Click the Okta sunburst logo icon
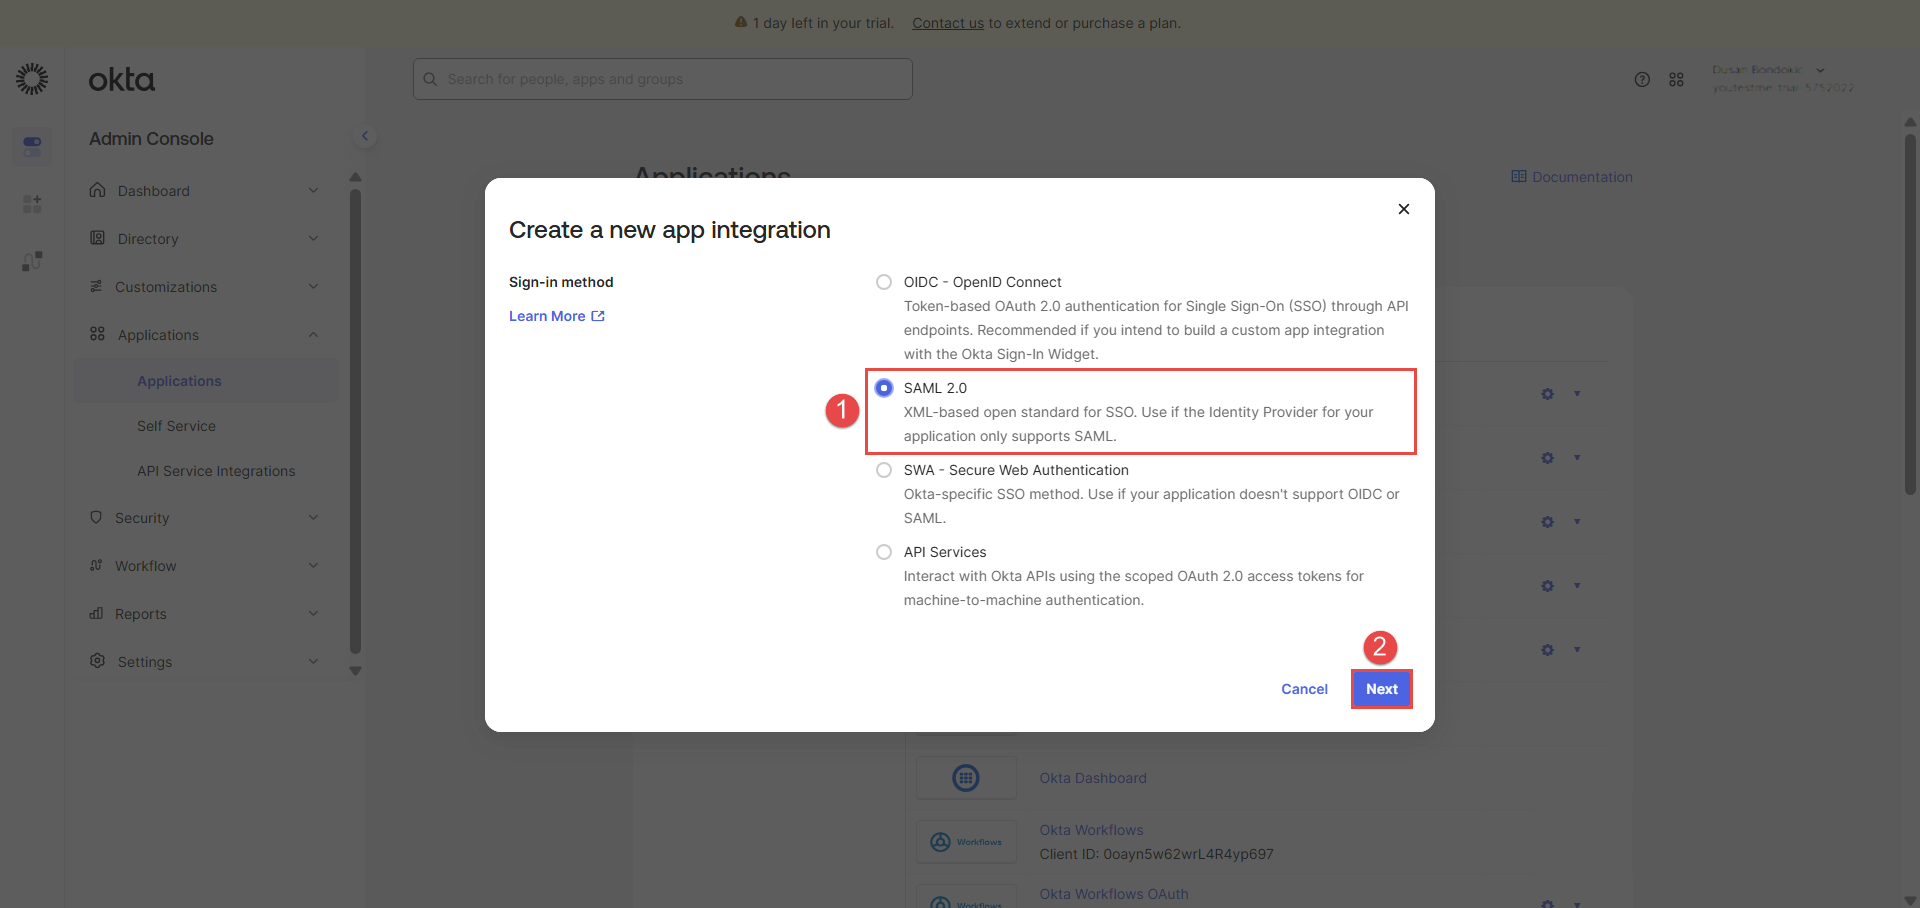The width and height of the screenshot is (1920, 908). pos(32,79)
